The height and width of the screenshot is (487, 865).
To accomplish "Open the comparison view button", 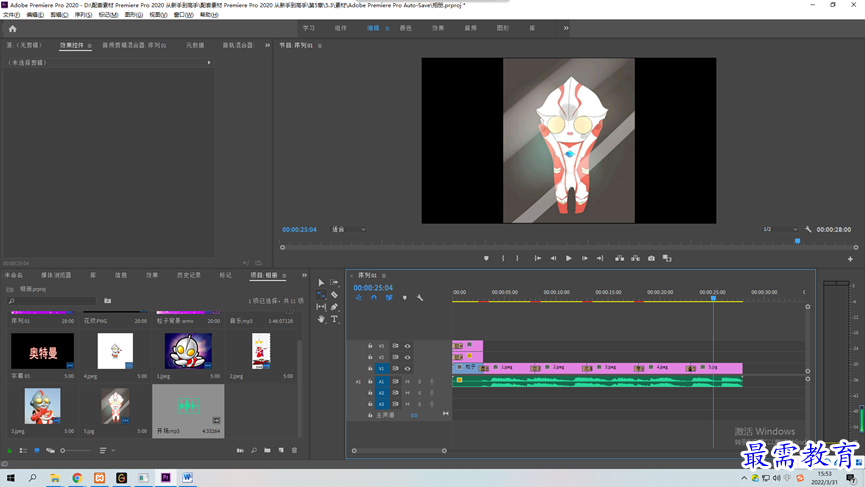I will (x=667, y=258).
